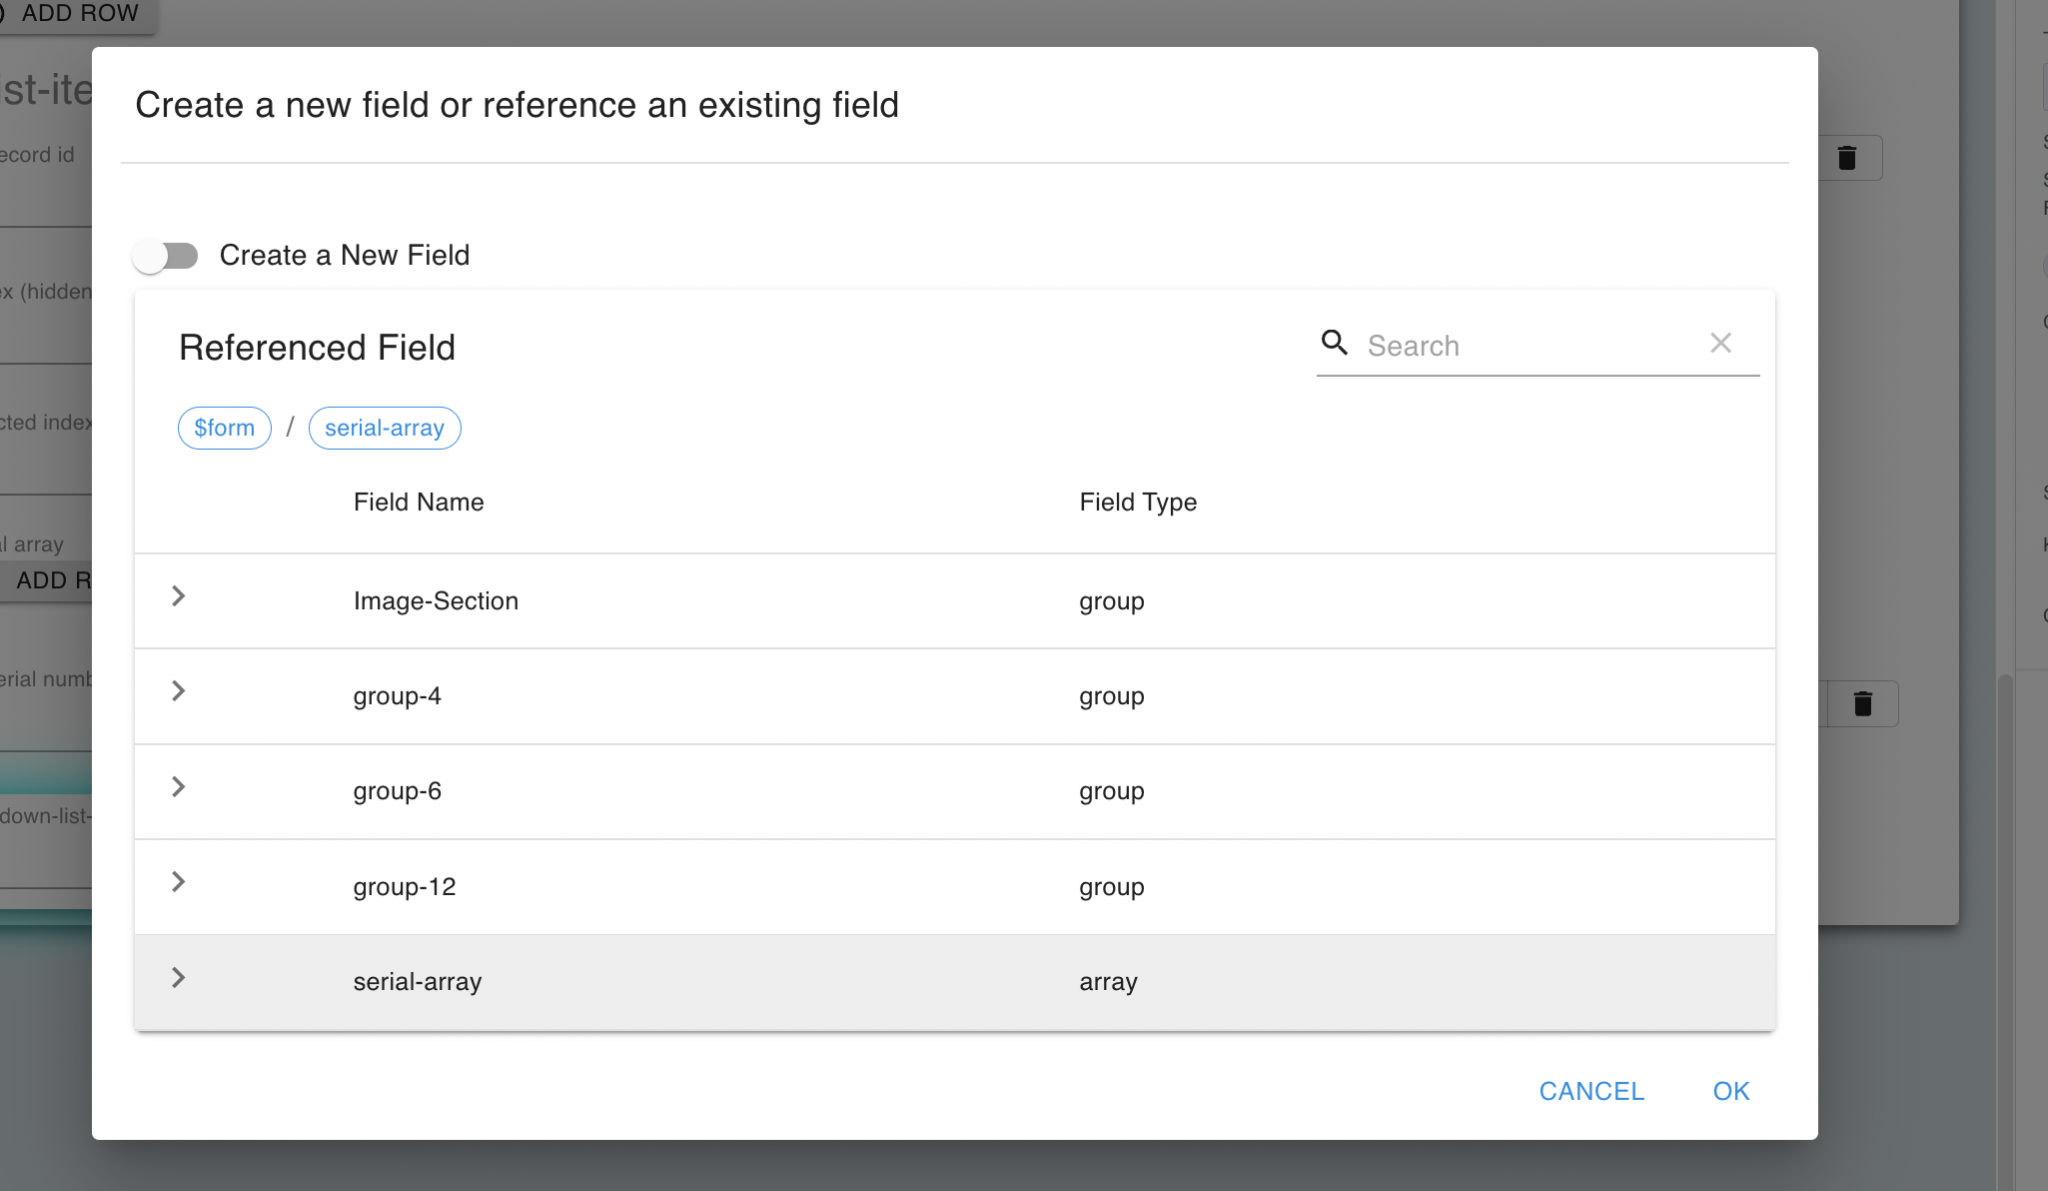Click the $form breadcrumb chip
Screen dimensions: 2048x1191
point(224,428)
